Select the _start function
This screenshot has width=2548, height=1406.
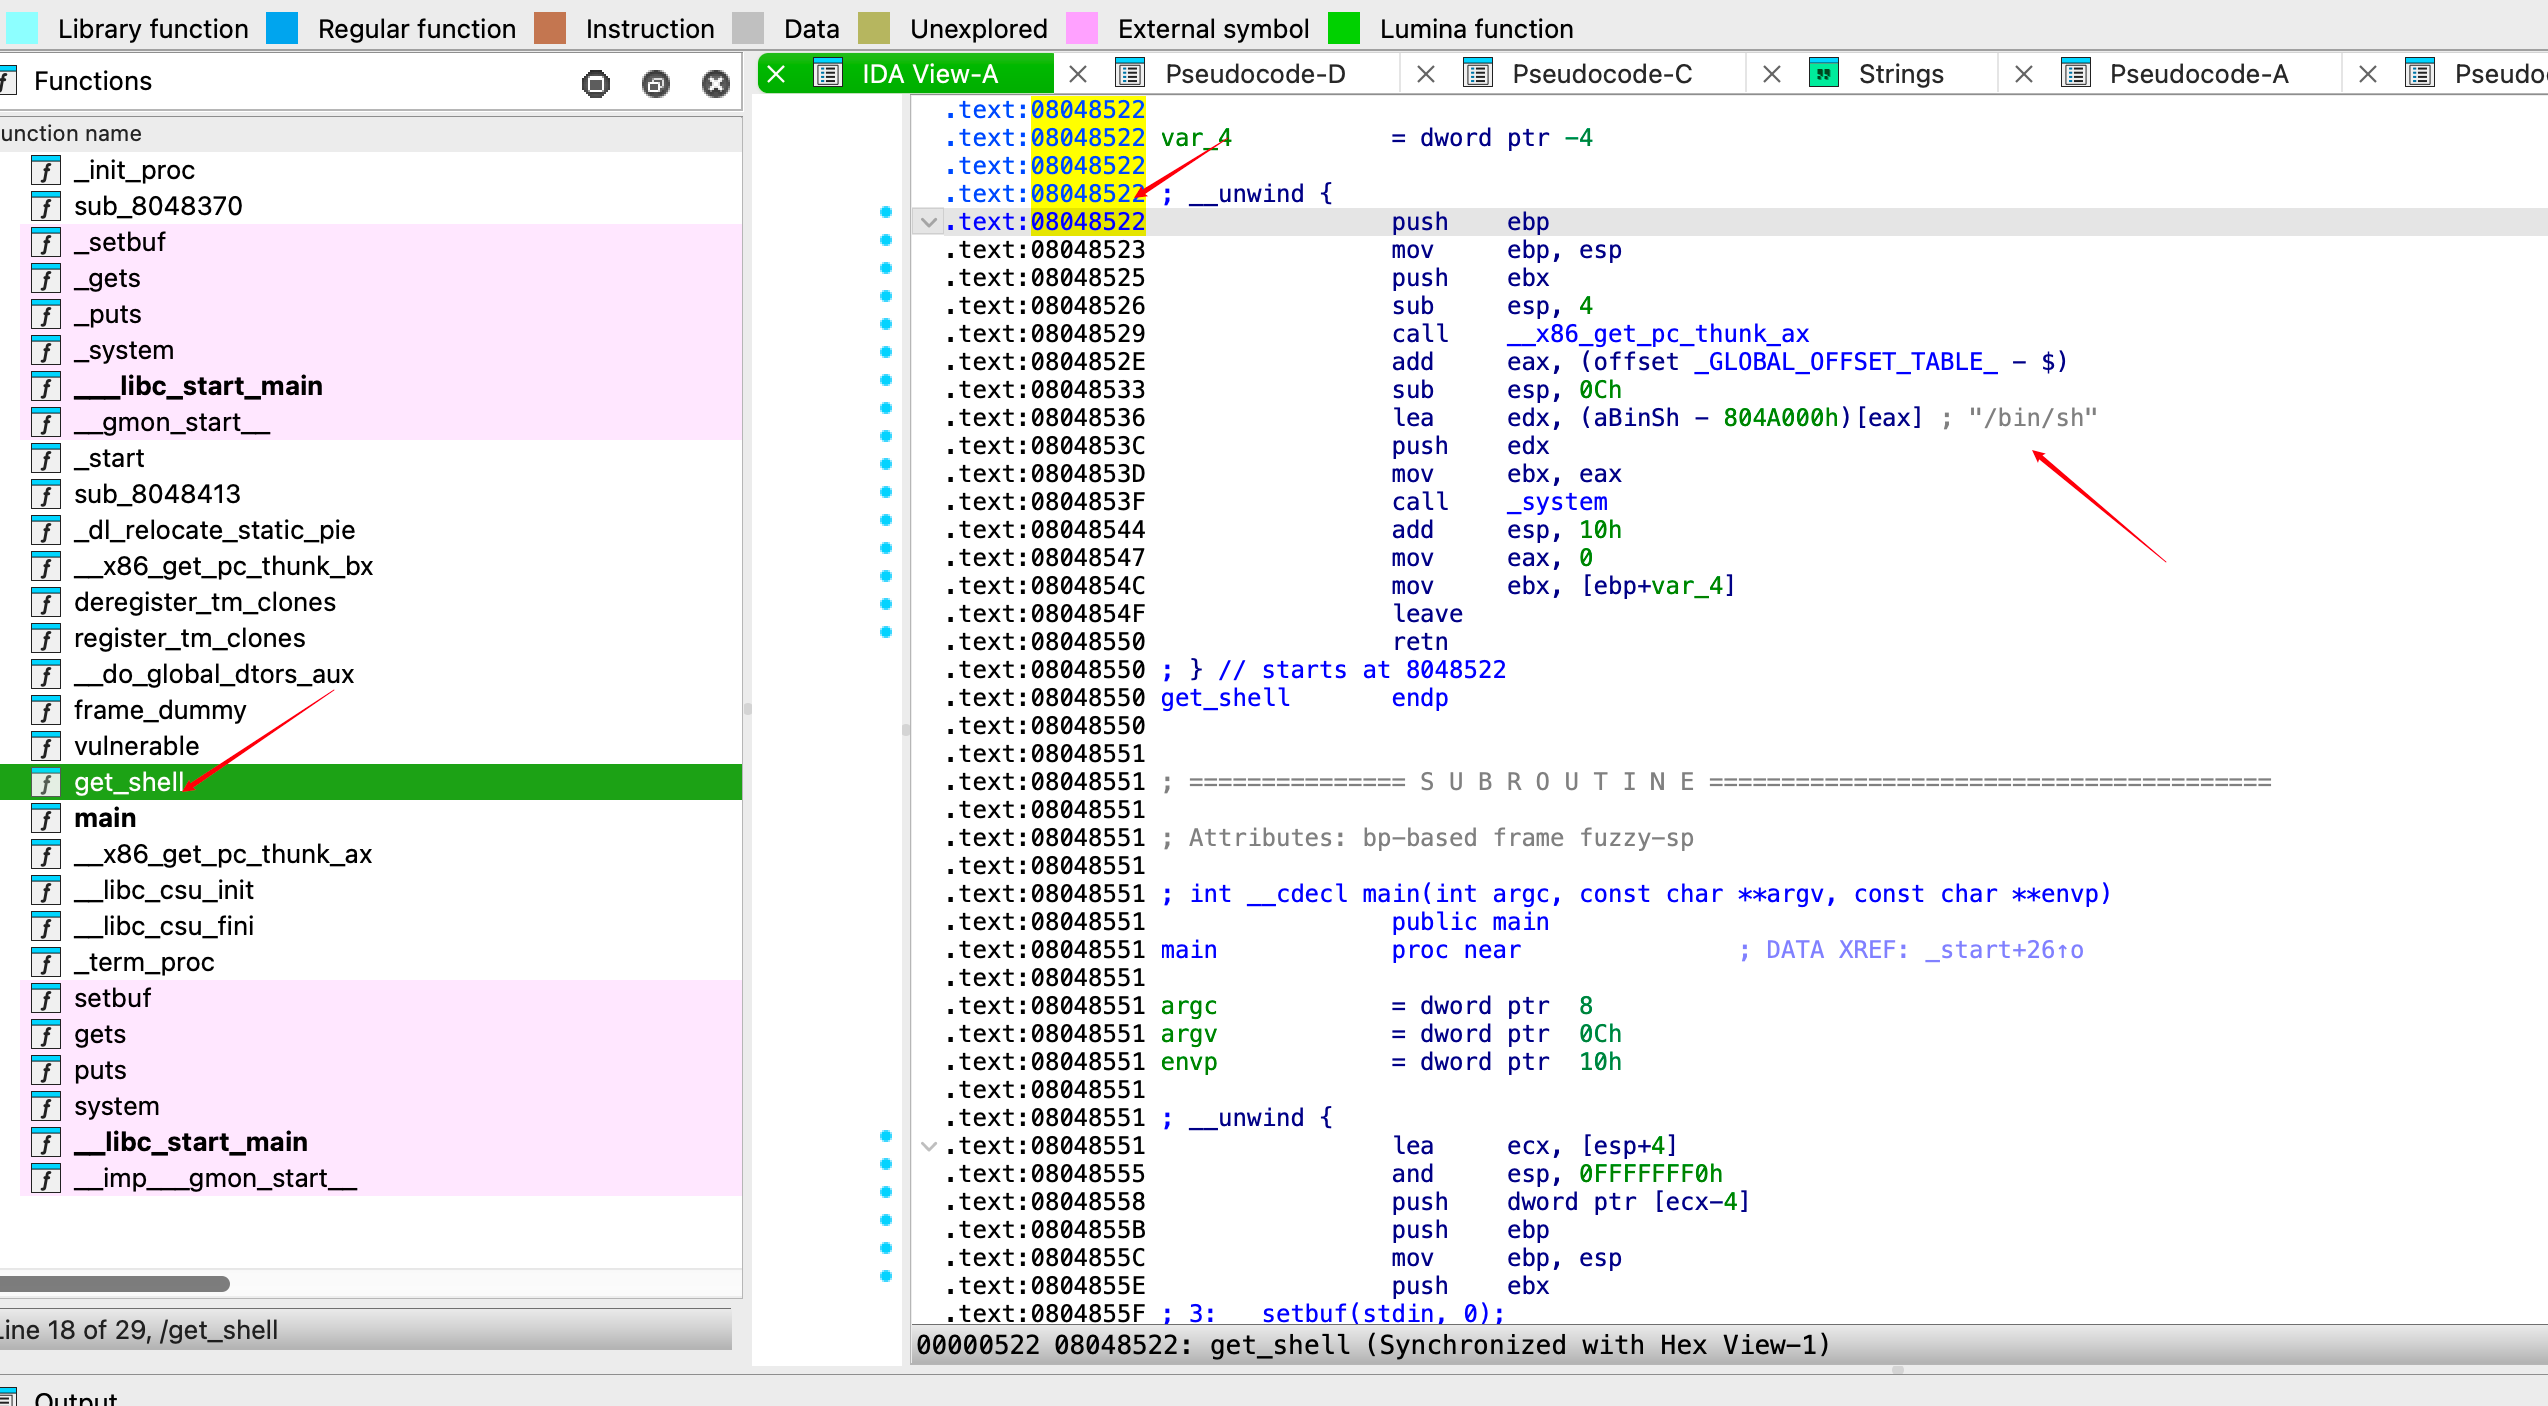(x=371, y=458)
